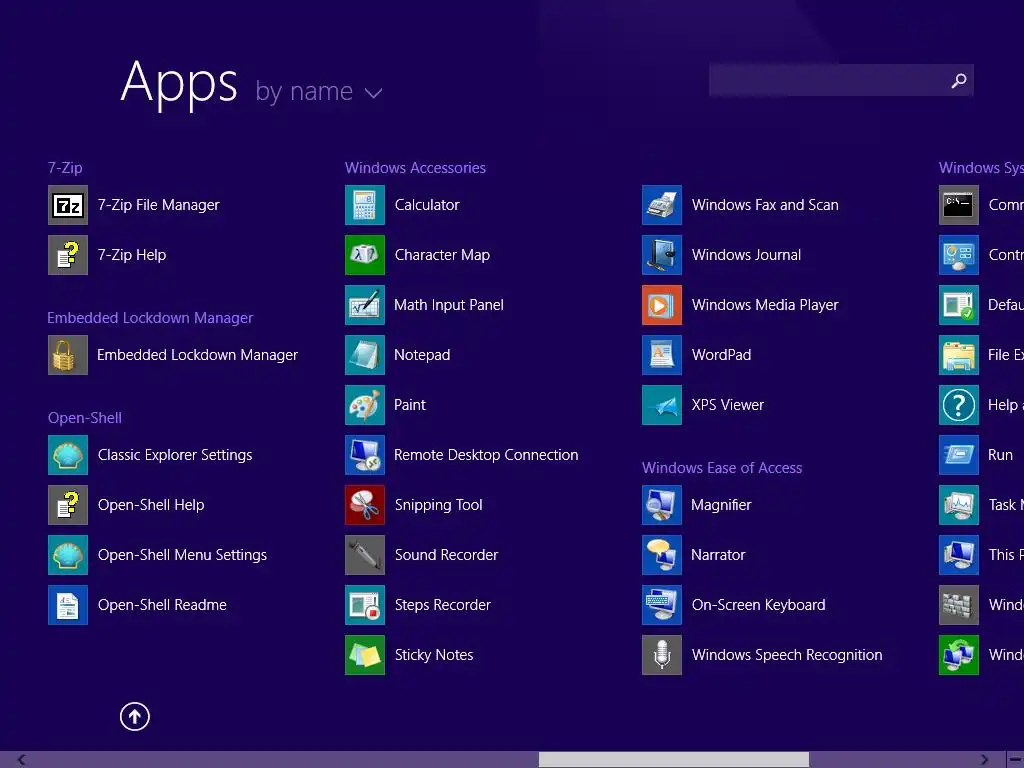Click the zoom-out minus button at scrollbar end
This screenshot has height=768, width=1024.
[1016, 760]
